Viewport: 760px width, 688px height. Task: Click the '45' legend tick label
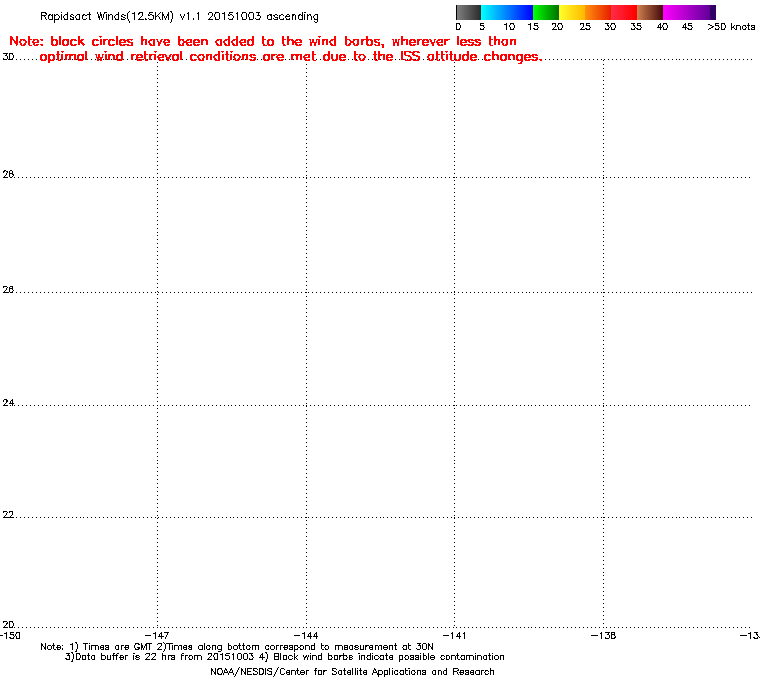coord(687,27)
